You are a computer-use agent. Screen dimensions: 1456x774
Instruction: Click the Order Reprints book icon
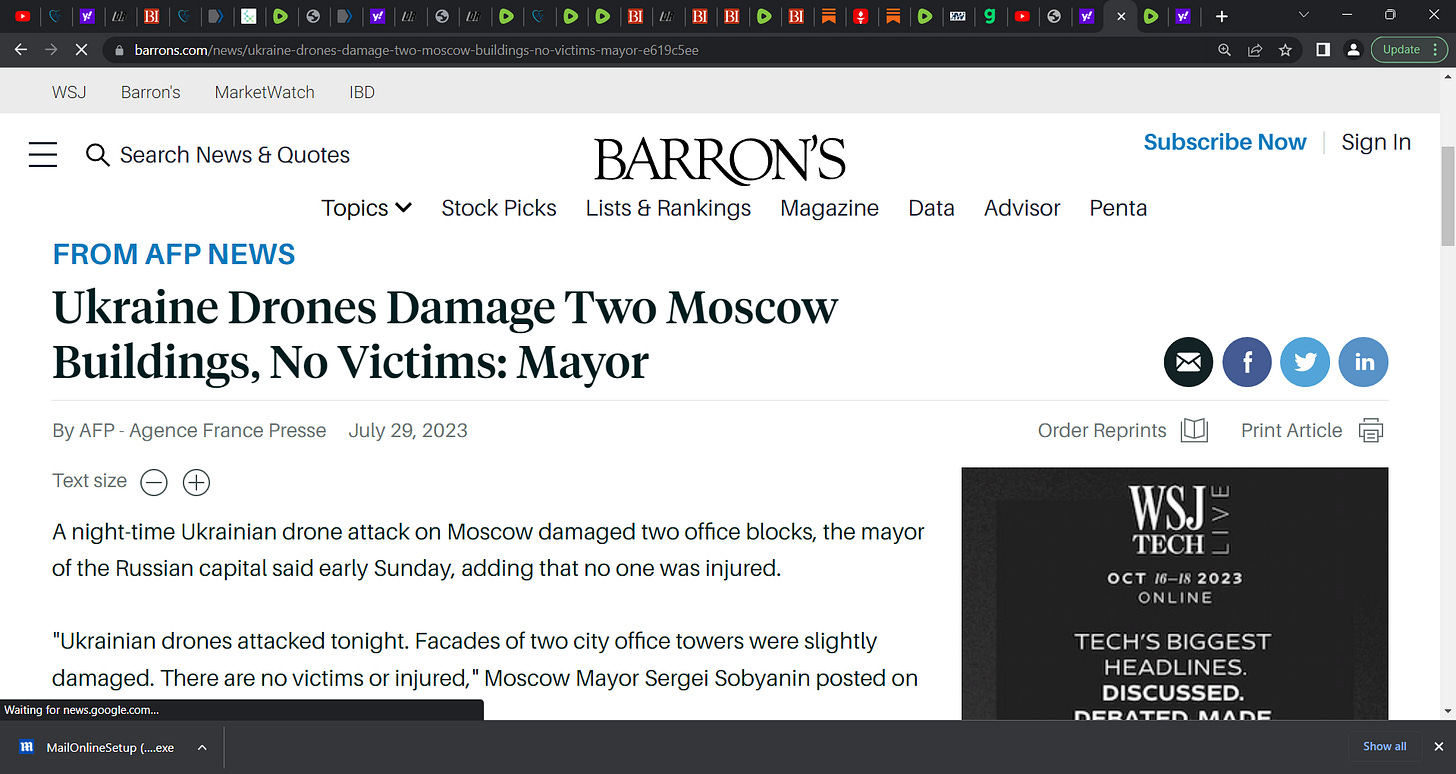point(1195,431)
